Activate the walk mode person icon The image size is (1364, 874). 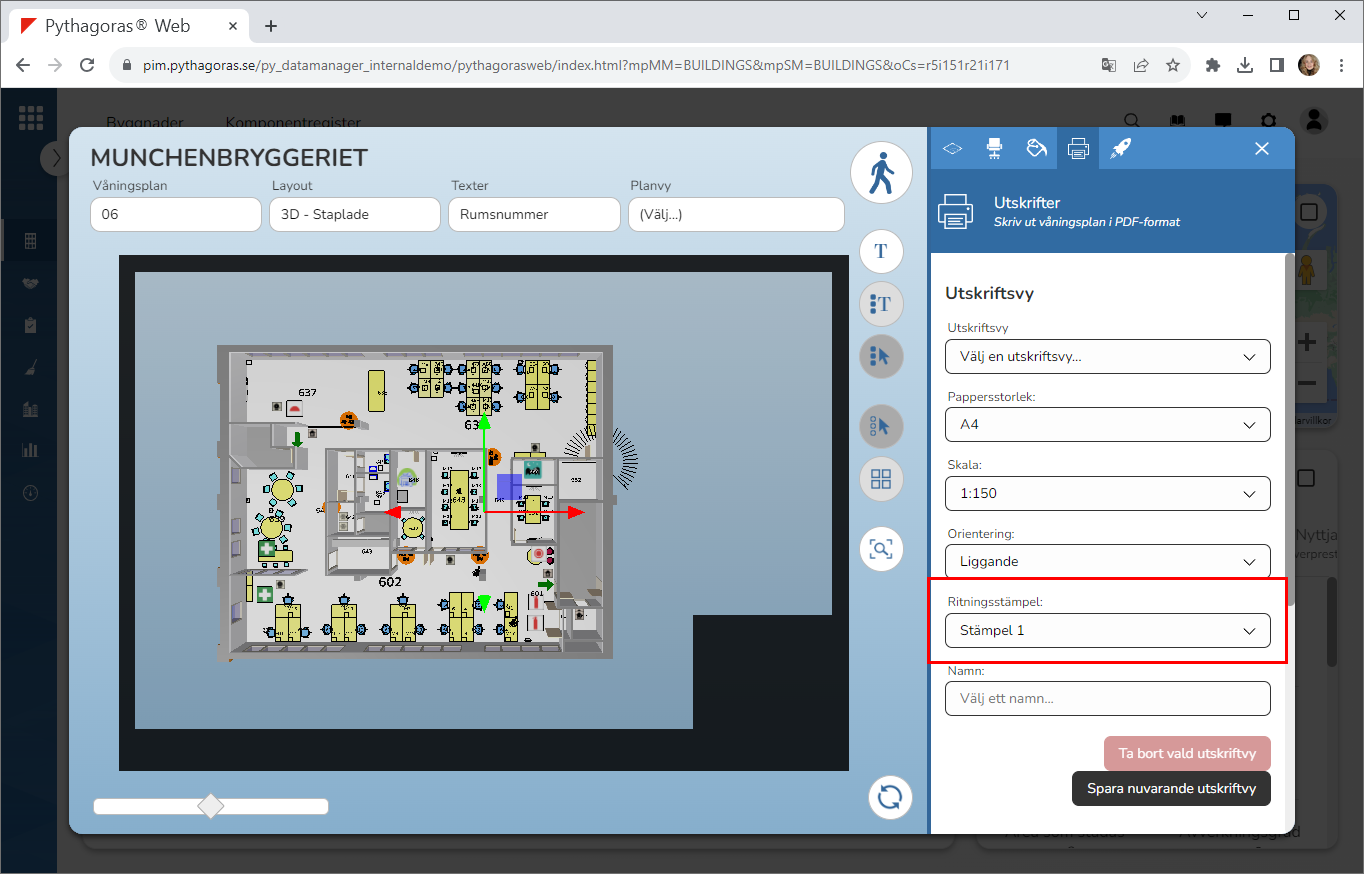click(881, 173)
